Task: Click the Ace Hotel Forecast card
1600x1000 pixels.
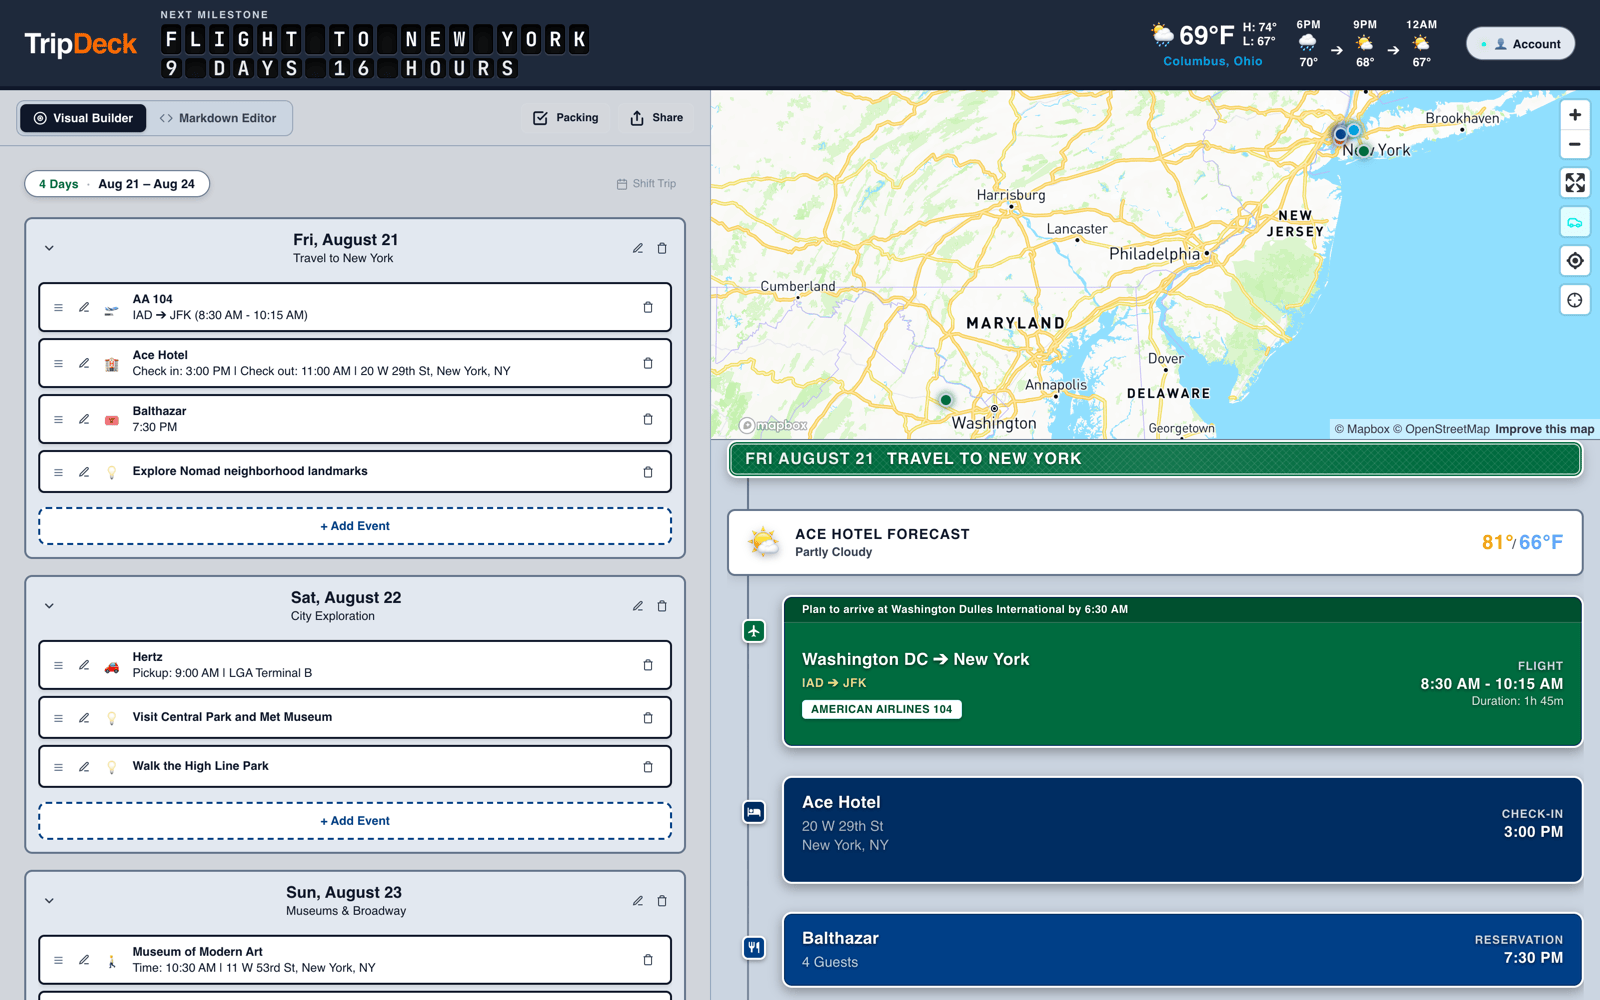Action: pyautogui.click(x=1155, y=543)
